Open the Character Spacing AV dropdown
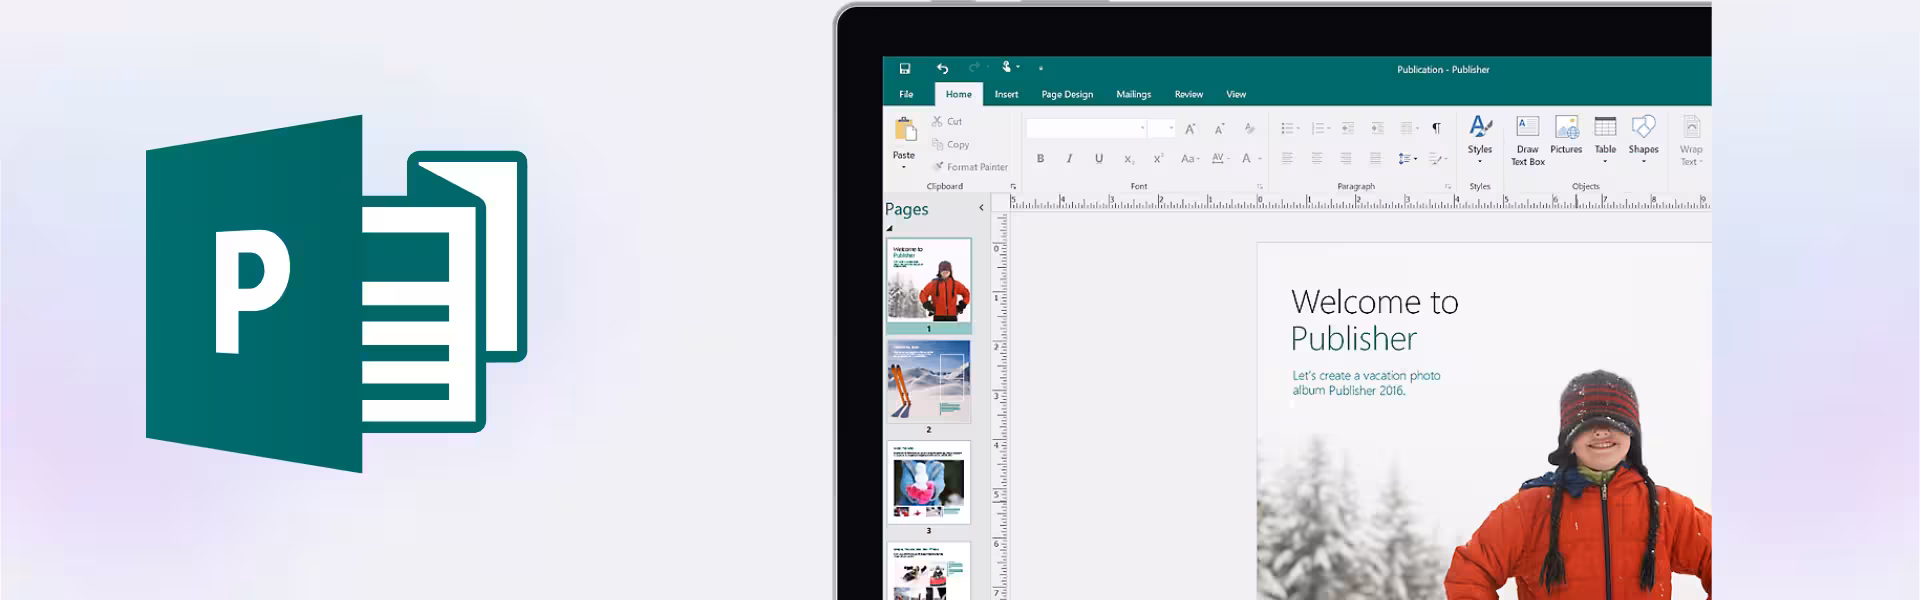This screenshot has height=600, width=1920. 1220,158
